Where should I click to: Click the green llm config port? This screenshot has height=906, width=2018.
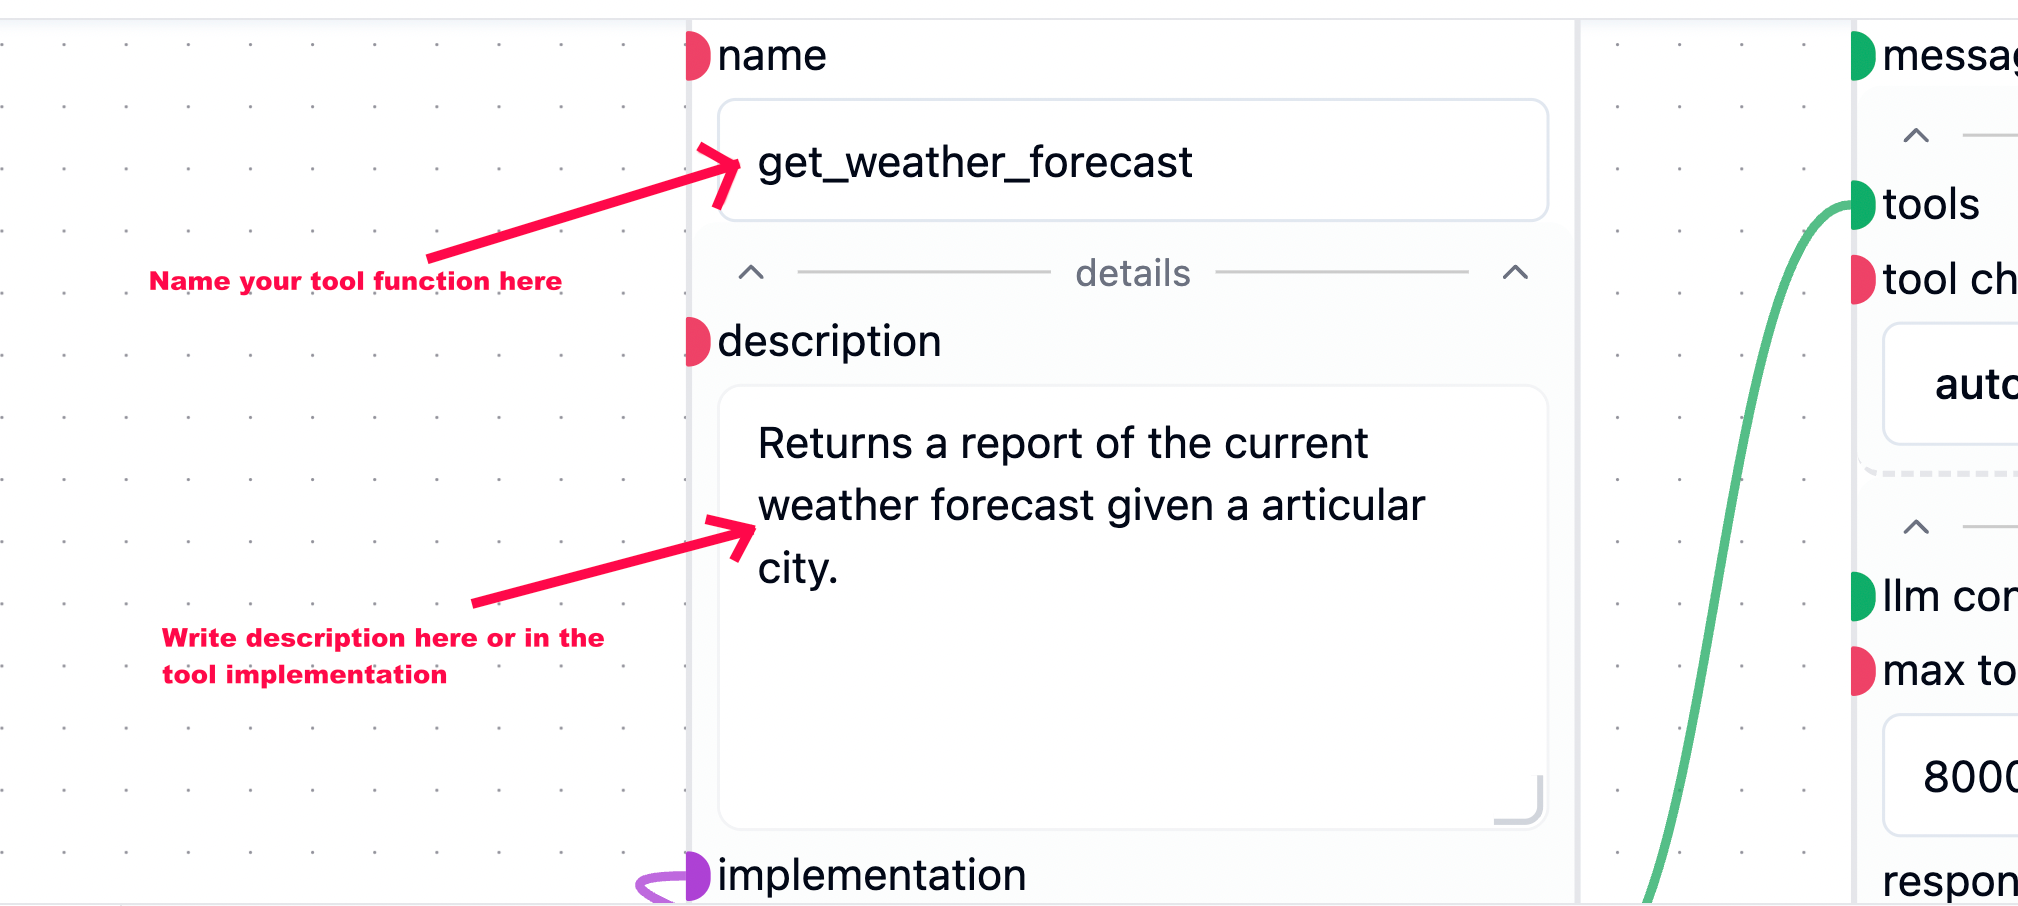(x=1861, y=596)
